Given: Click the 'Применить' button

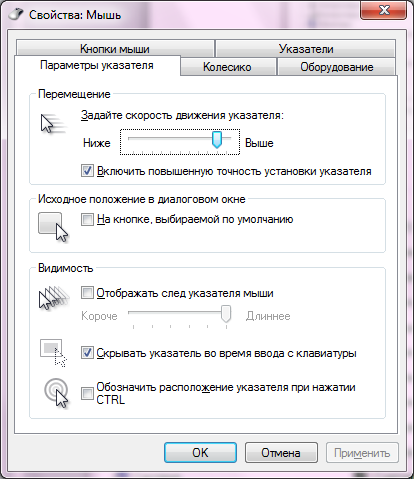Looking at the screenshot, I should tap(362, 453).
